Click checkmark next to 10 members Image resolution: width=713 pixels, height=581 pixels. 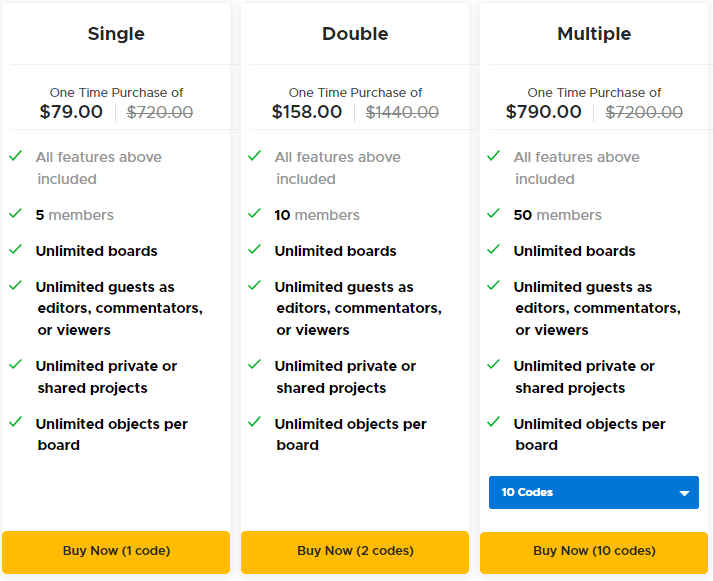click(255, 214)
